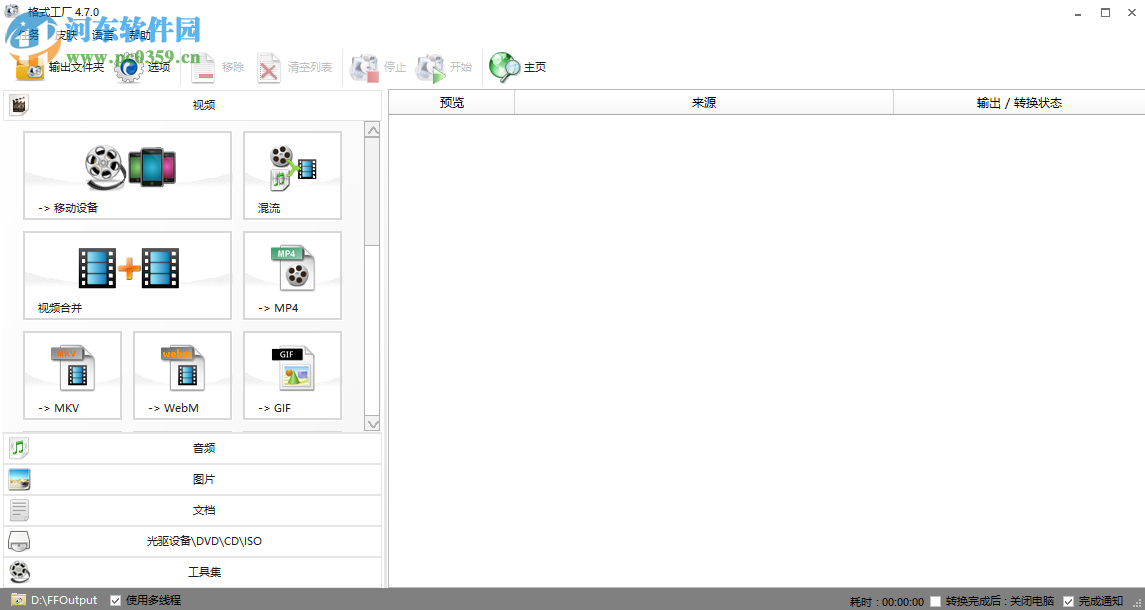This screenshot has height=610, width=1145.
Task: Click the optical drive category icon
Action: pos(20,541)
